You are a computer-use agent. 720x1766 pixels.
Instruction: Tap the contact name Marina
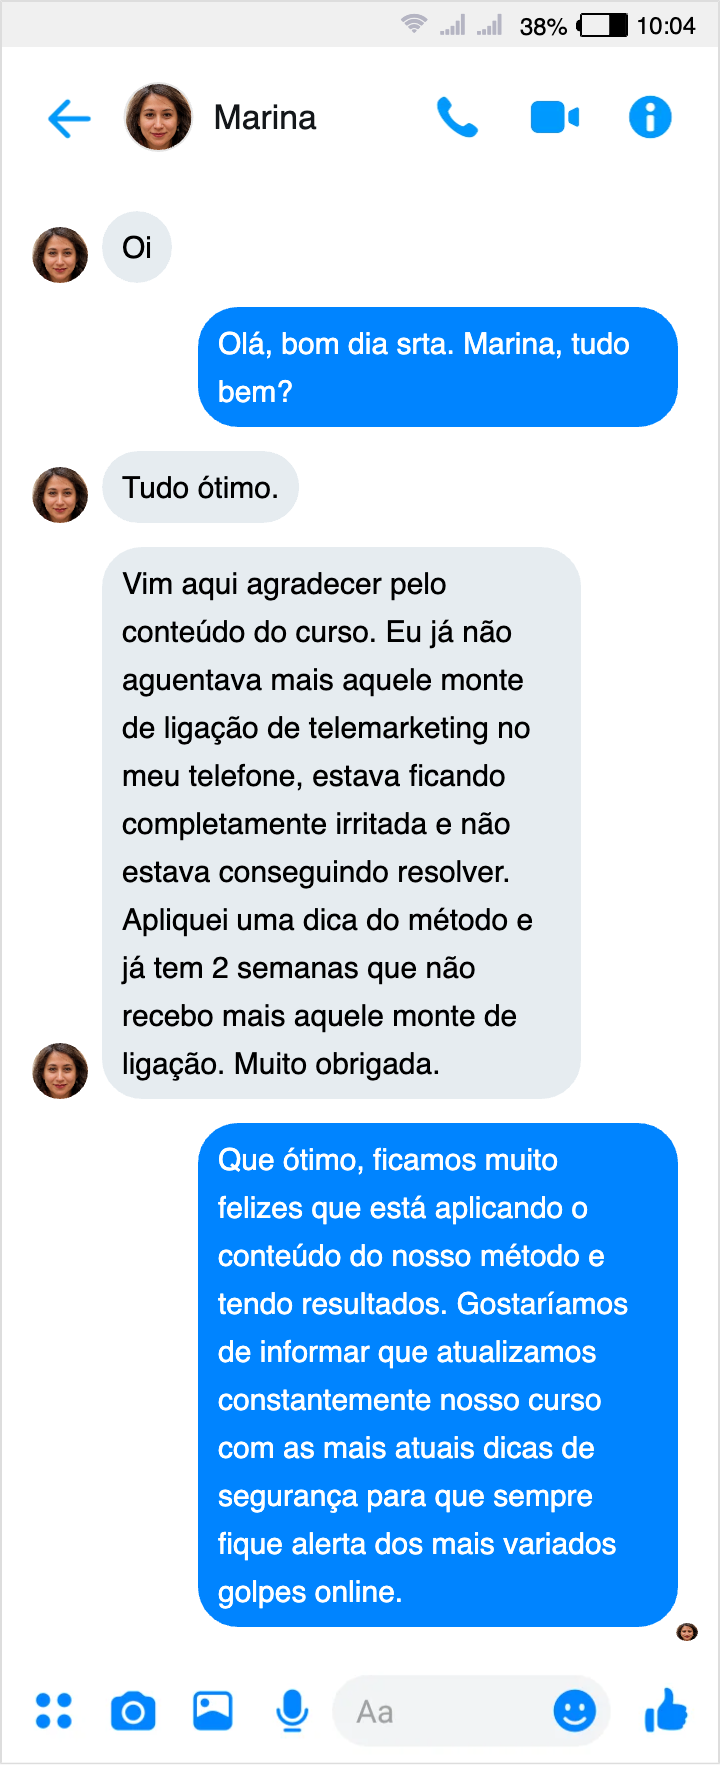point(265,118)
